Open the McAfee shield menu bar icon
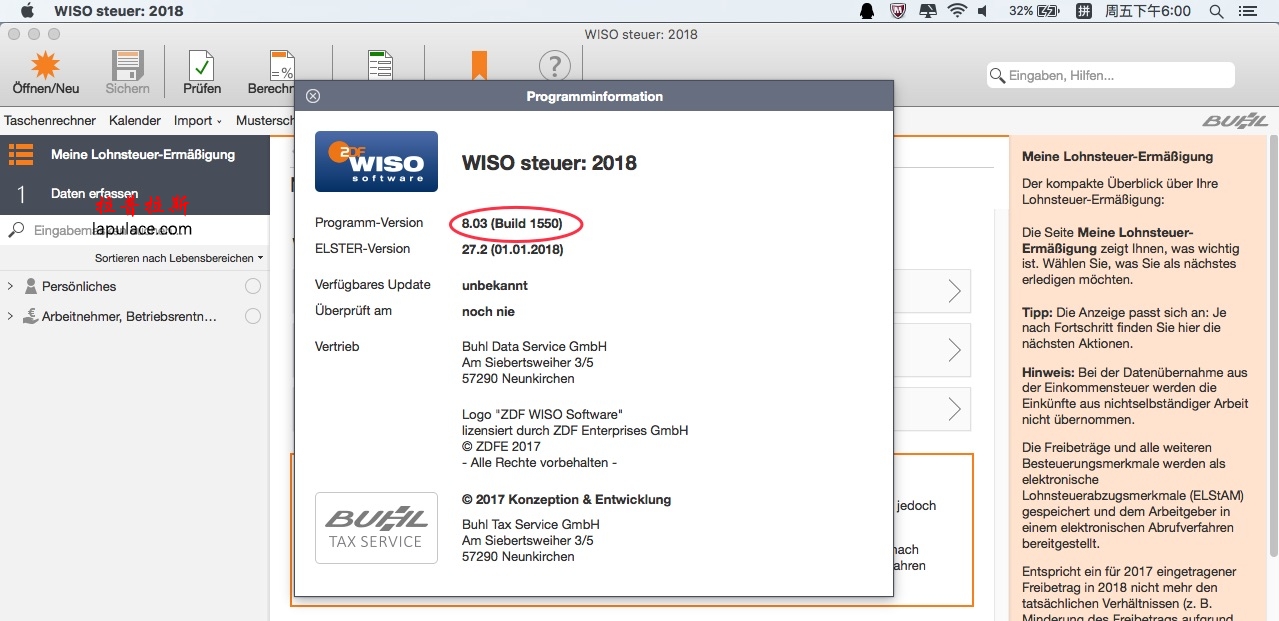The height and width of the screenshot is (621, 1279). coord(898,11)
